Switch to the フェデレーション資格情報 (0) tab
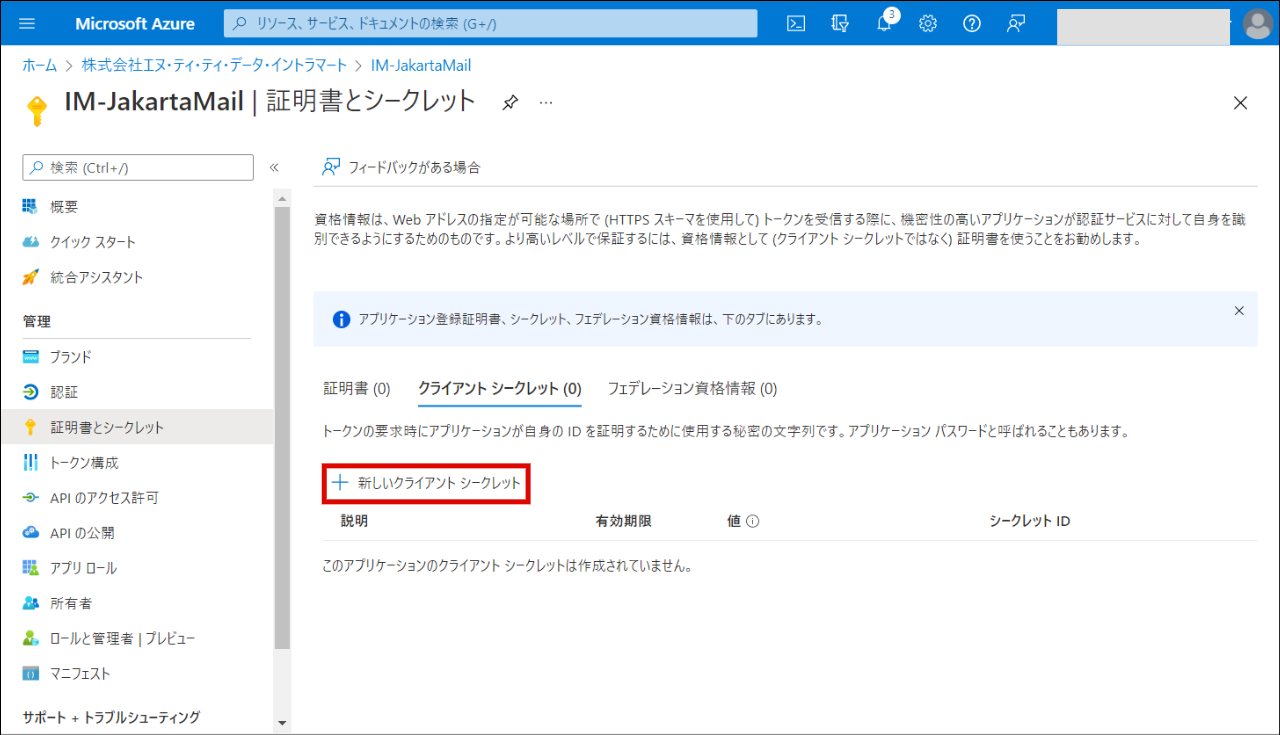Screen dimensions: 1280x735 click(x=692, y=388)
